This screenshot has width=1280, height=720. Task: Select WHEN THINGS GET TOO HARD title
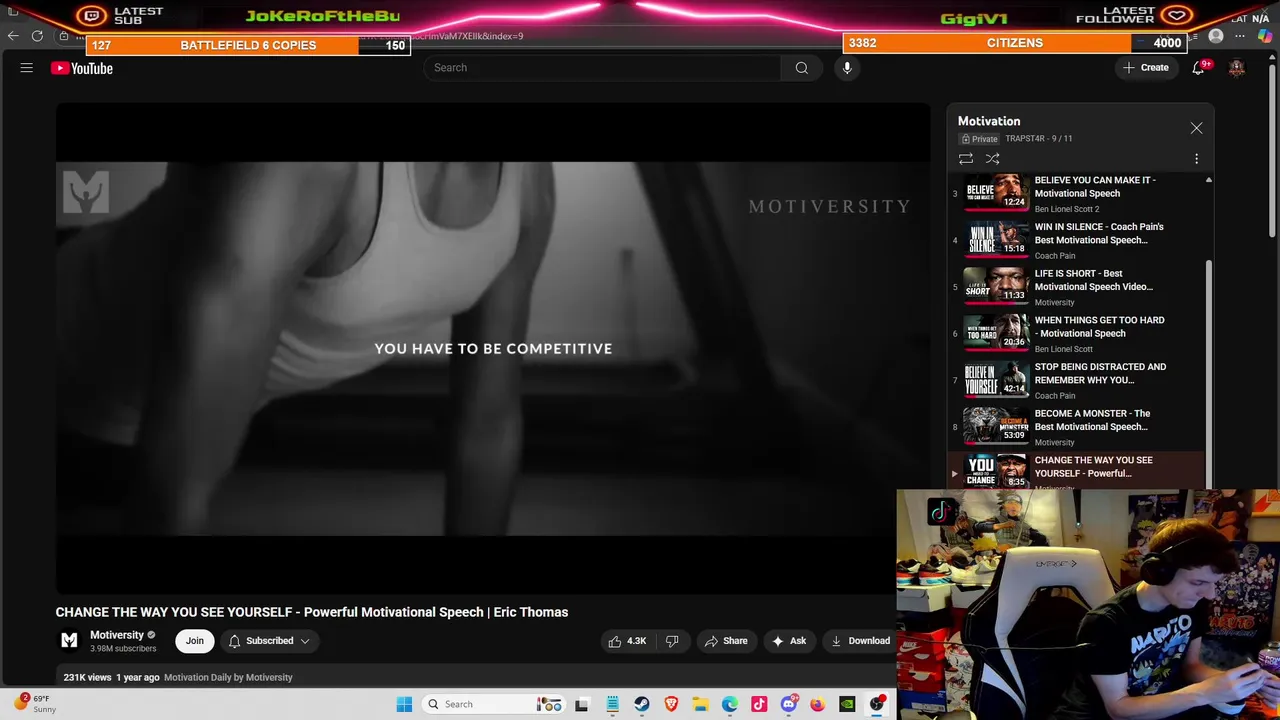click(1099, 327)
